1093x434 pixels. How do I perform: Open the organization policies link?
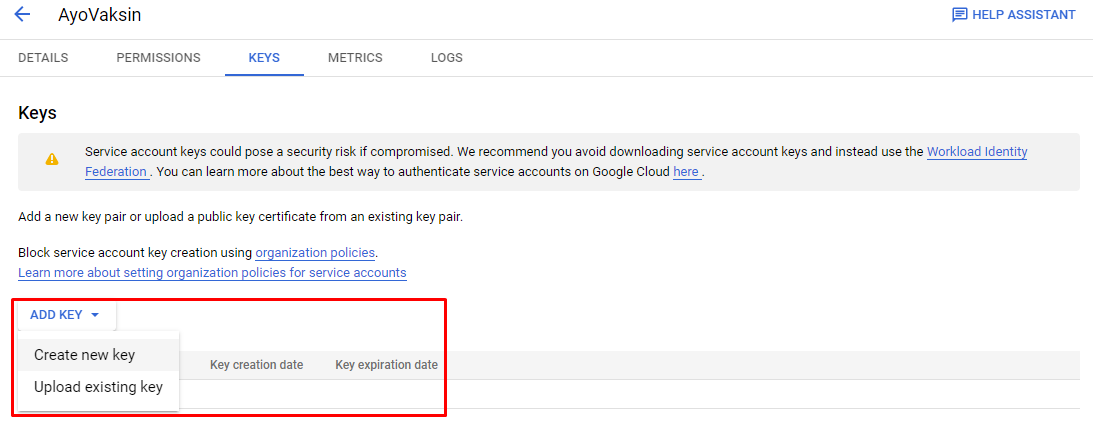pos(315,252)
